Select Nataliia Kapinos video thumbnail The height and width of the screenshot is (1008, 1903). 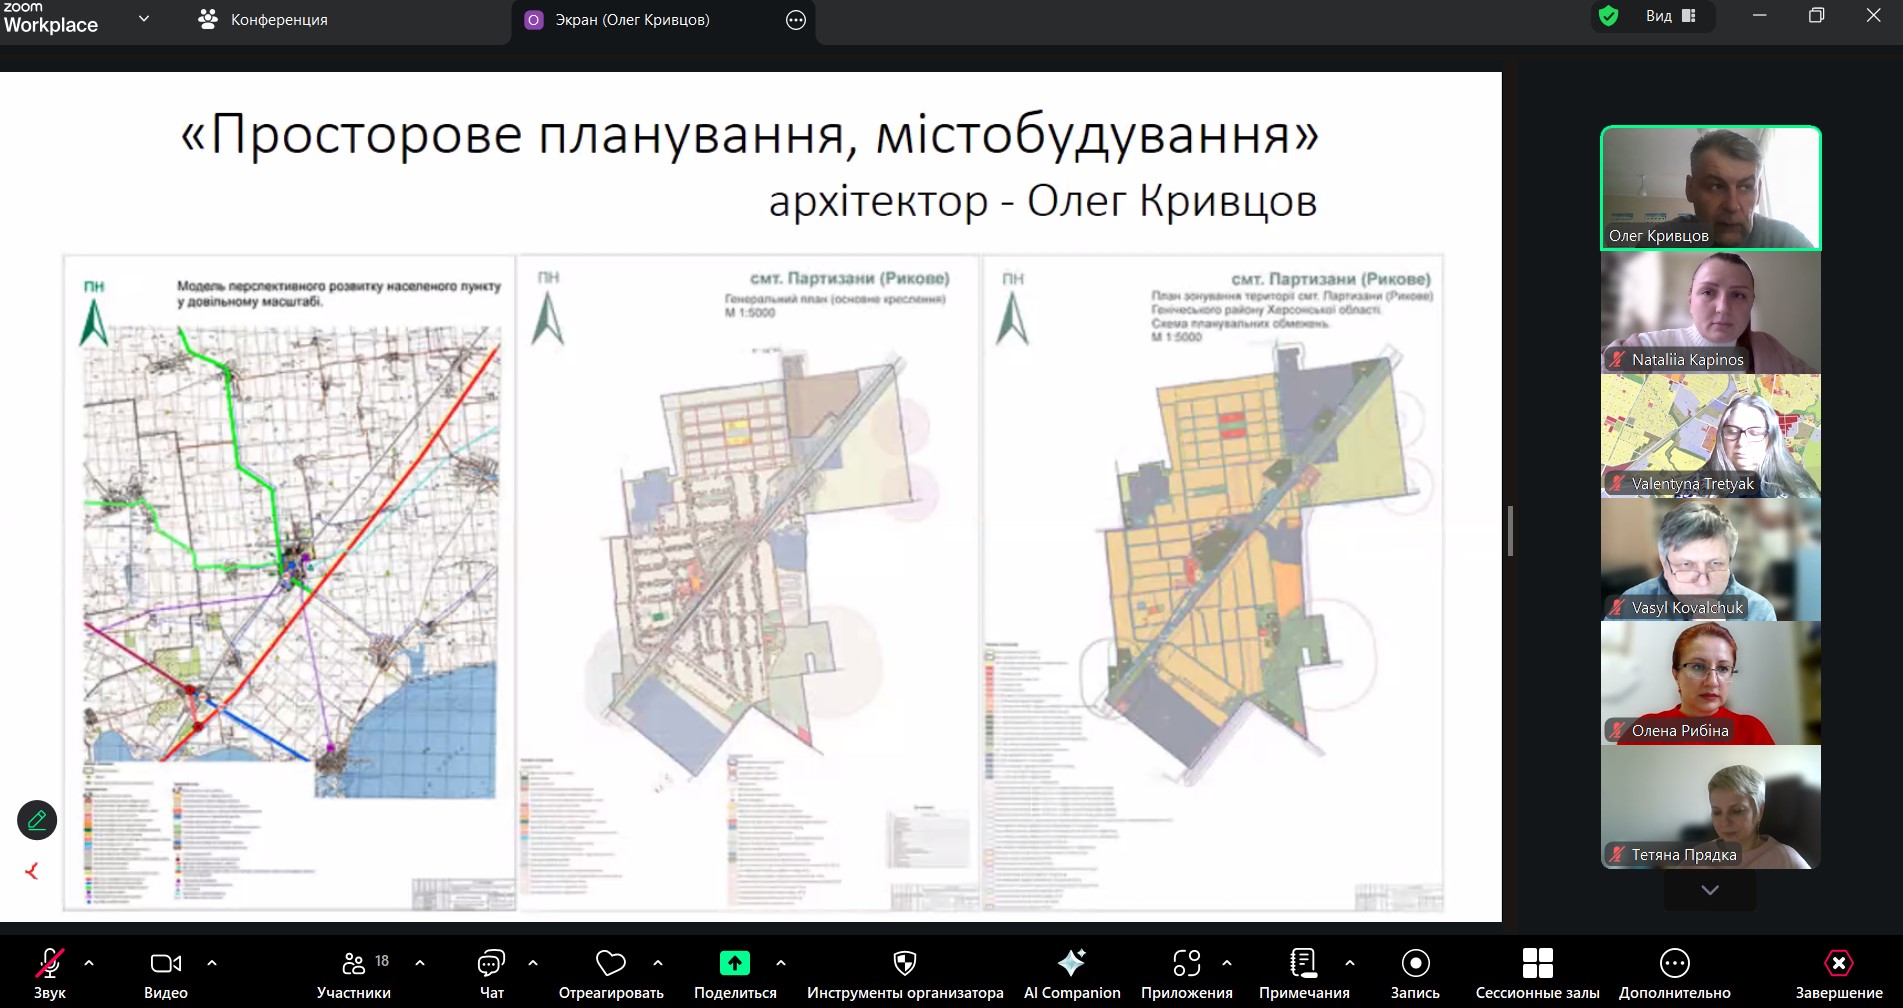pos(1710,312)
